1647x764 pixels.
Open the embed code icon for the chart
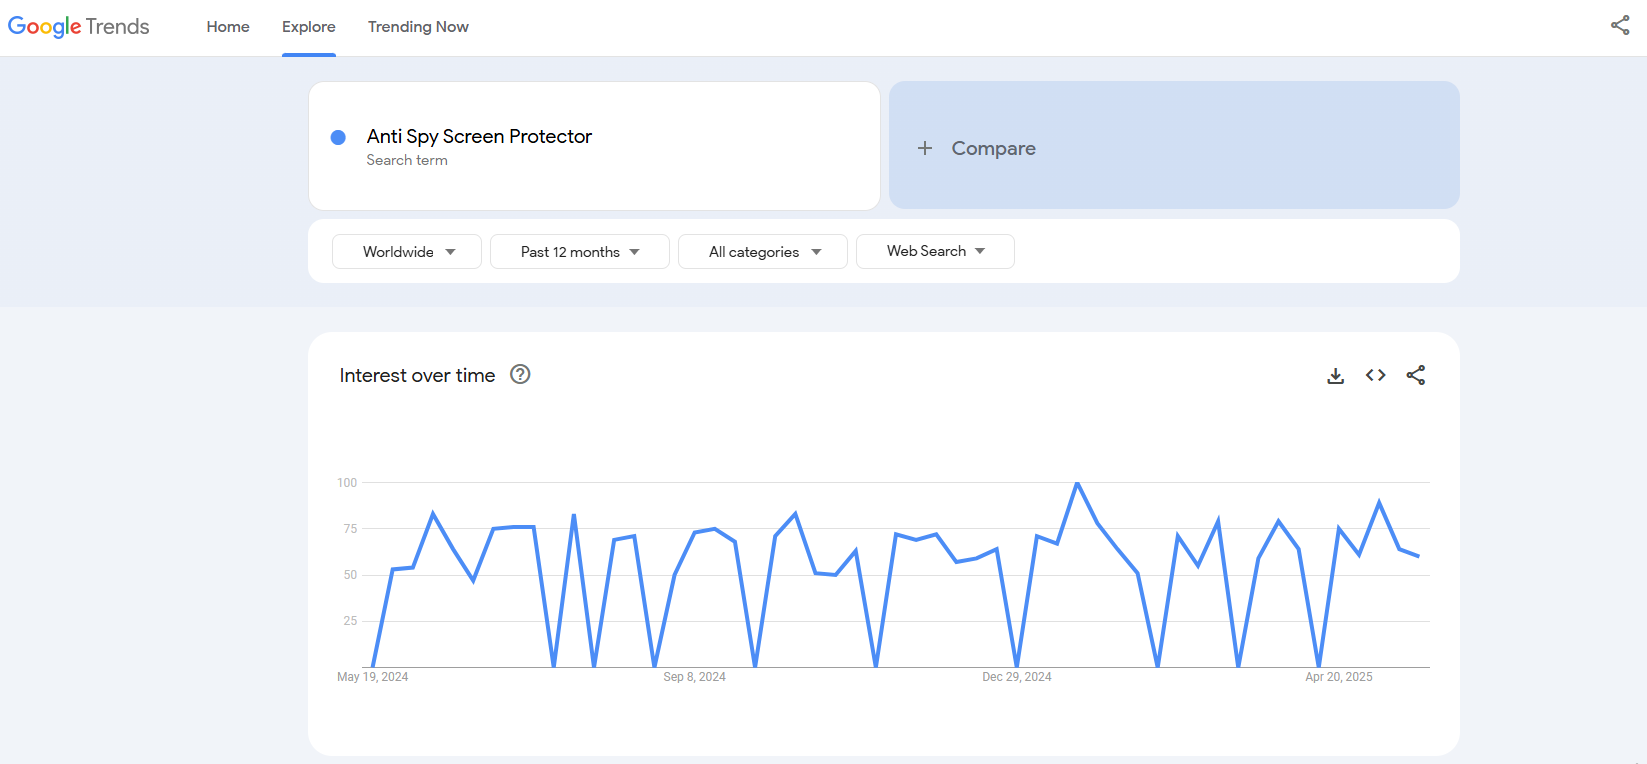tap(1376, 375)
